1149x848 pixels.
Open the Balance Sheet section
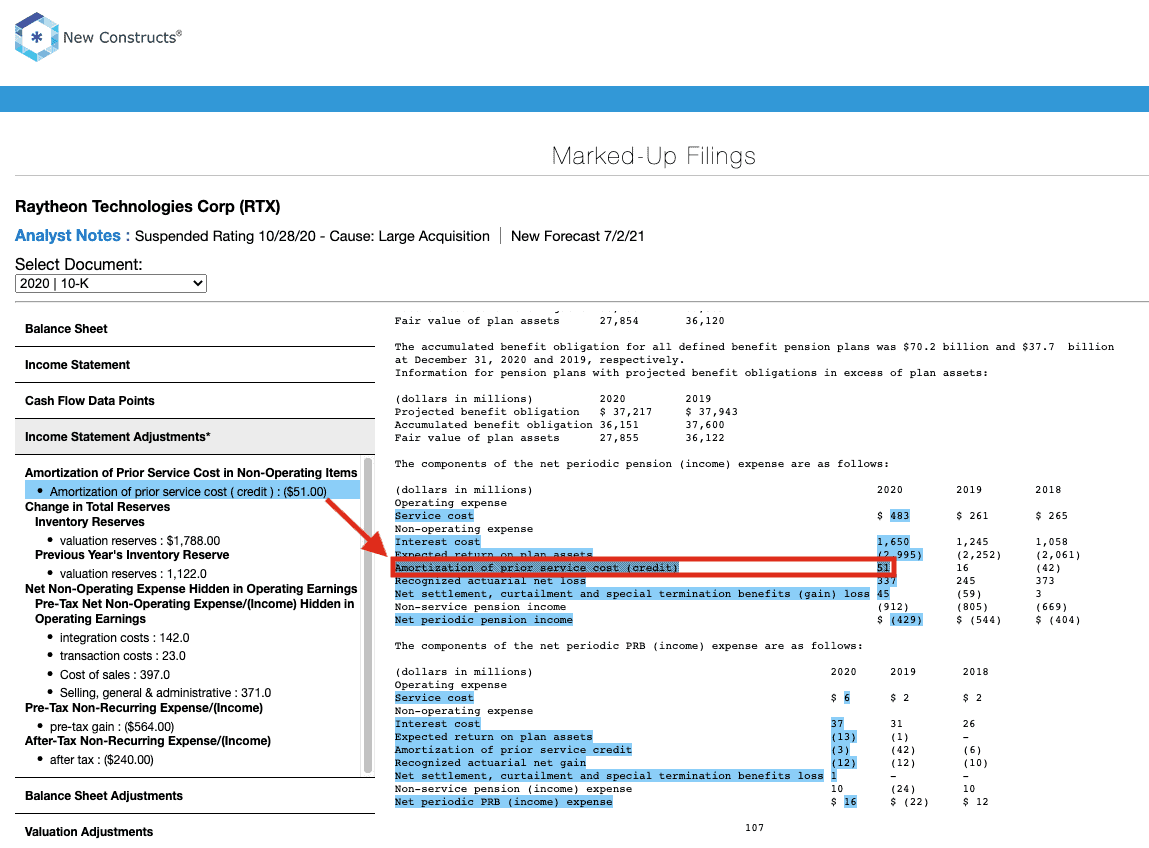click(195, 329)
